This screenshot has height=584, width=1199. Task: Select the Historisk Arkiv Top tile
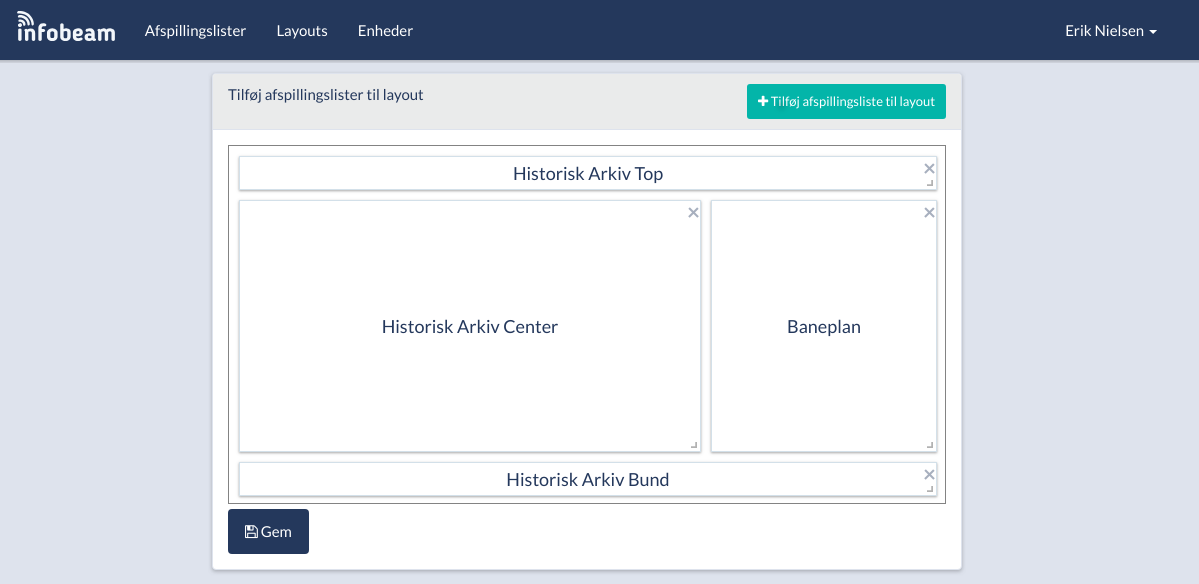tap(587, 174)
